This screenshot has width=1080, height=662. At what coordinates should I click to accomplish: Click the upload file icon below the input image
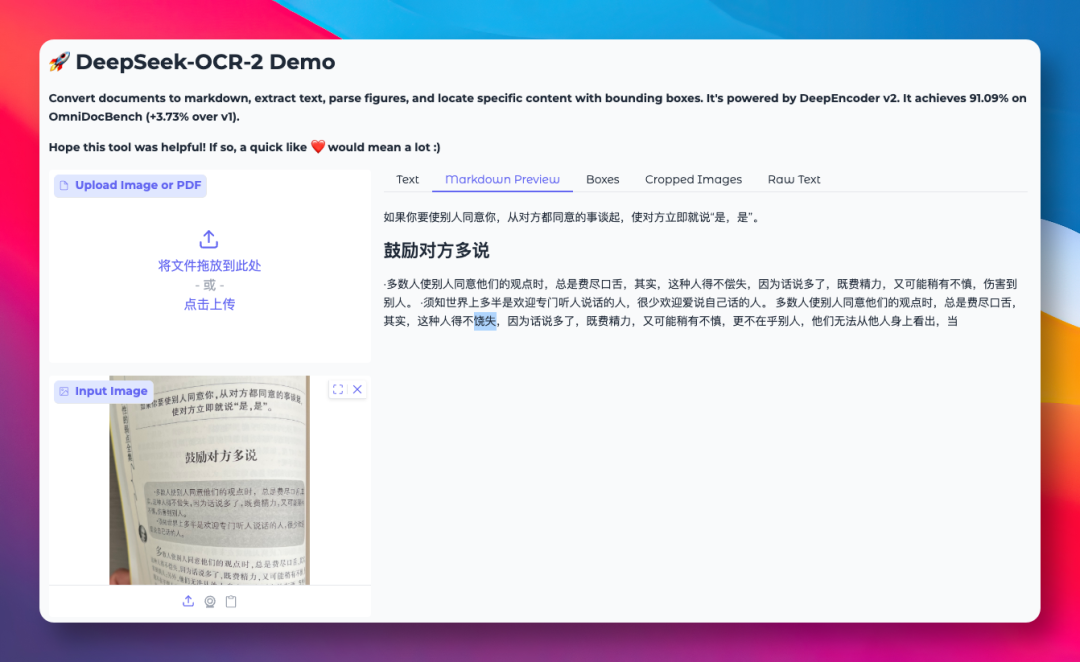point(188,601)
